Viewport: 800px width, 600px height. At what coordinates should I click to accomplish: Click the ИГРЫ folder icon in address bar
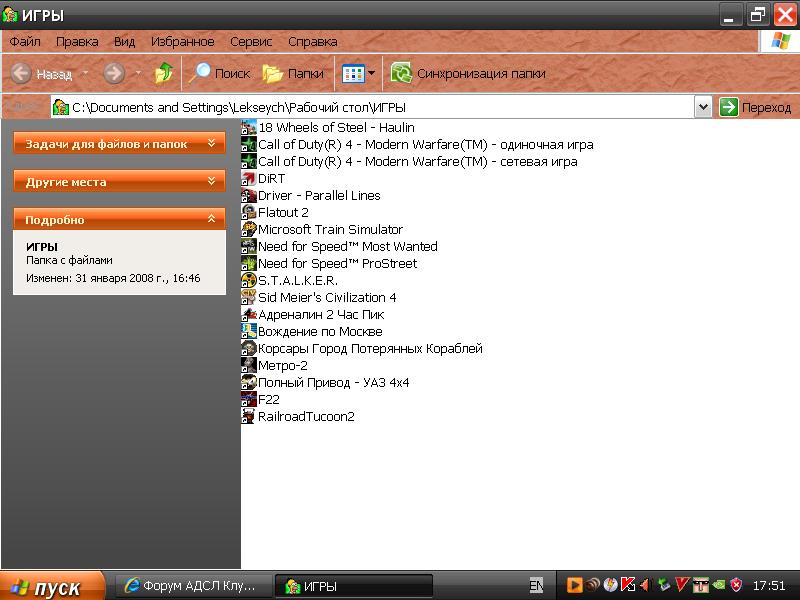coord(61,107)
